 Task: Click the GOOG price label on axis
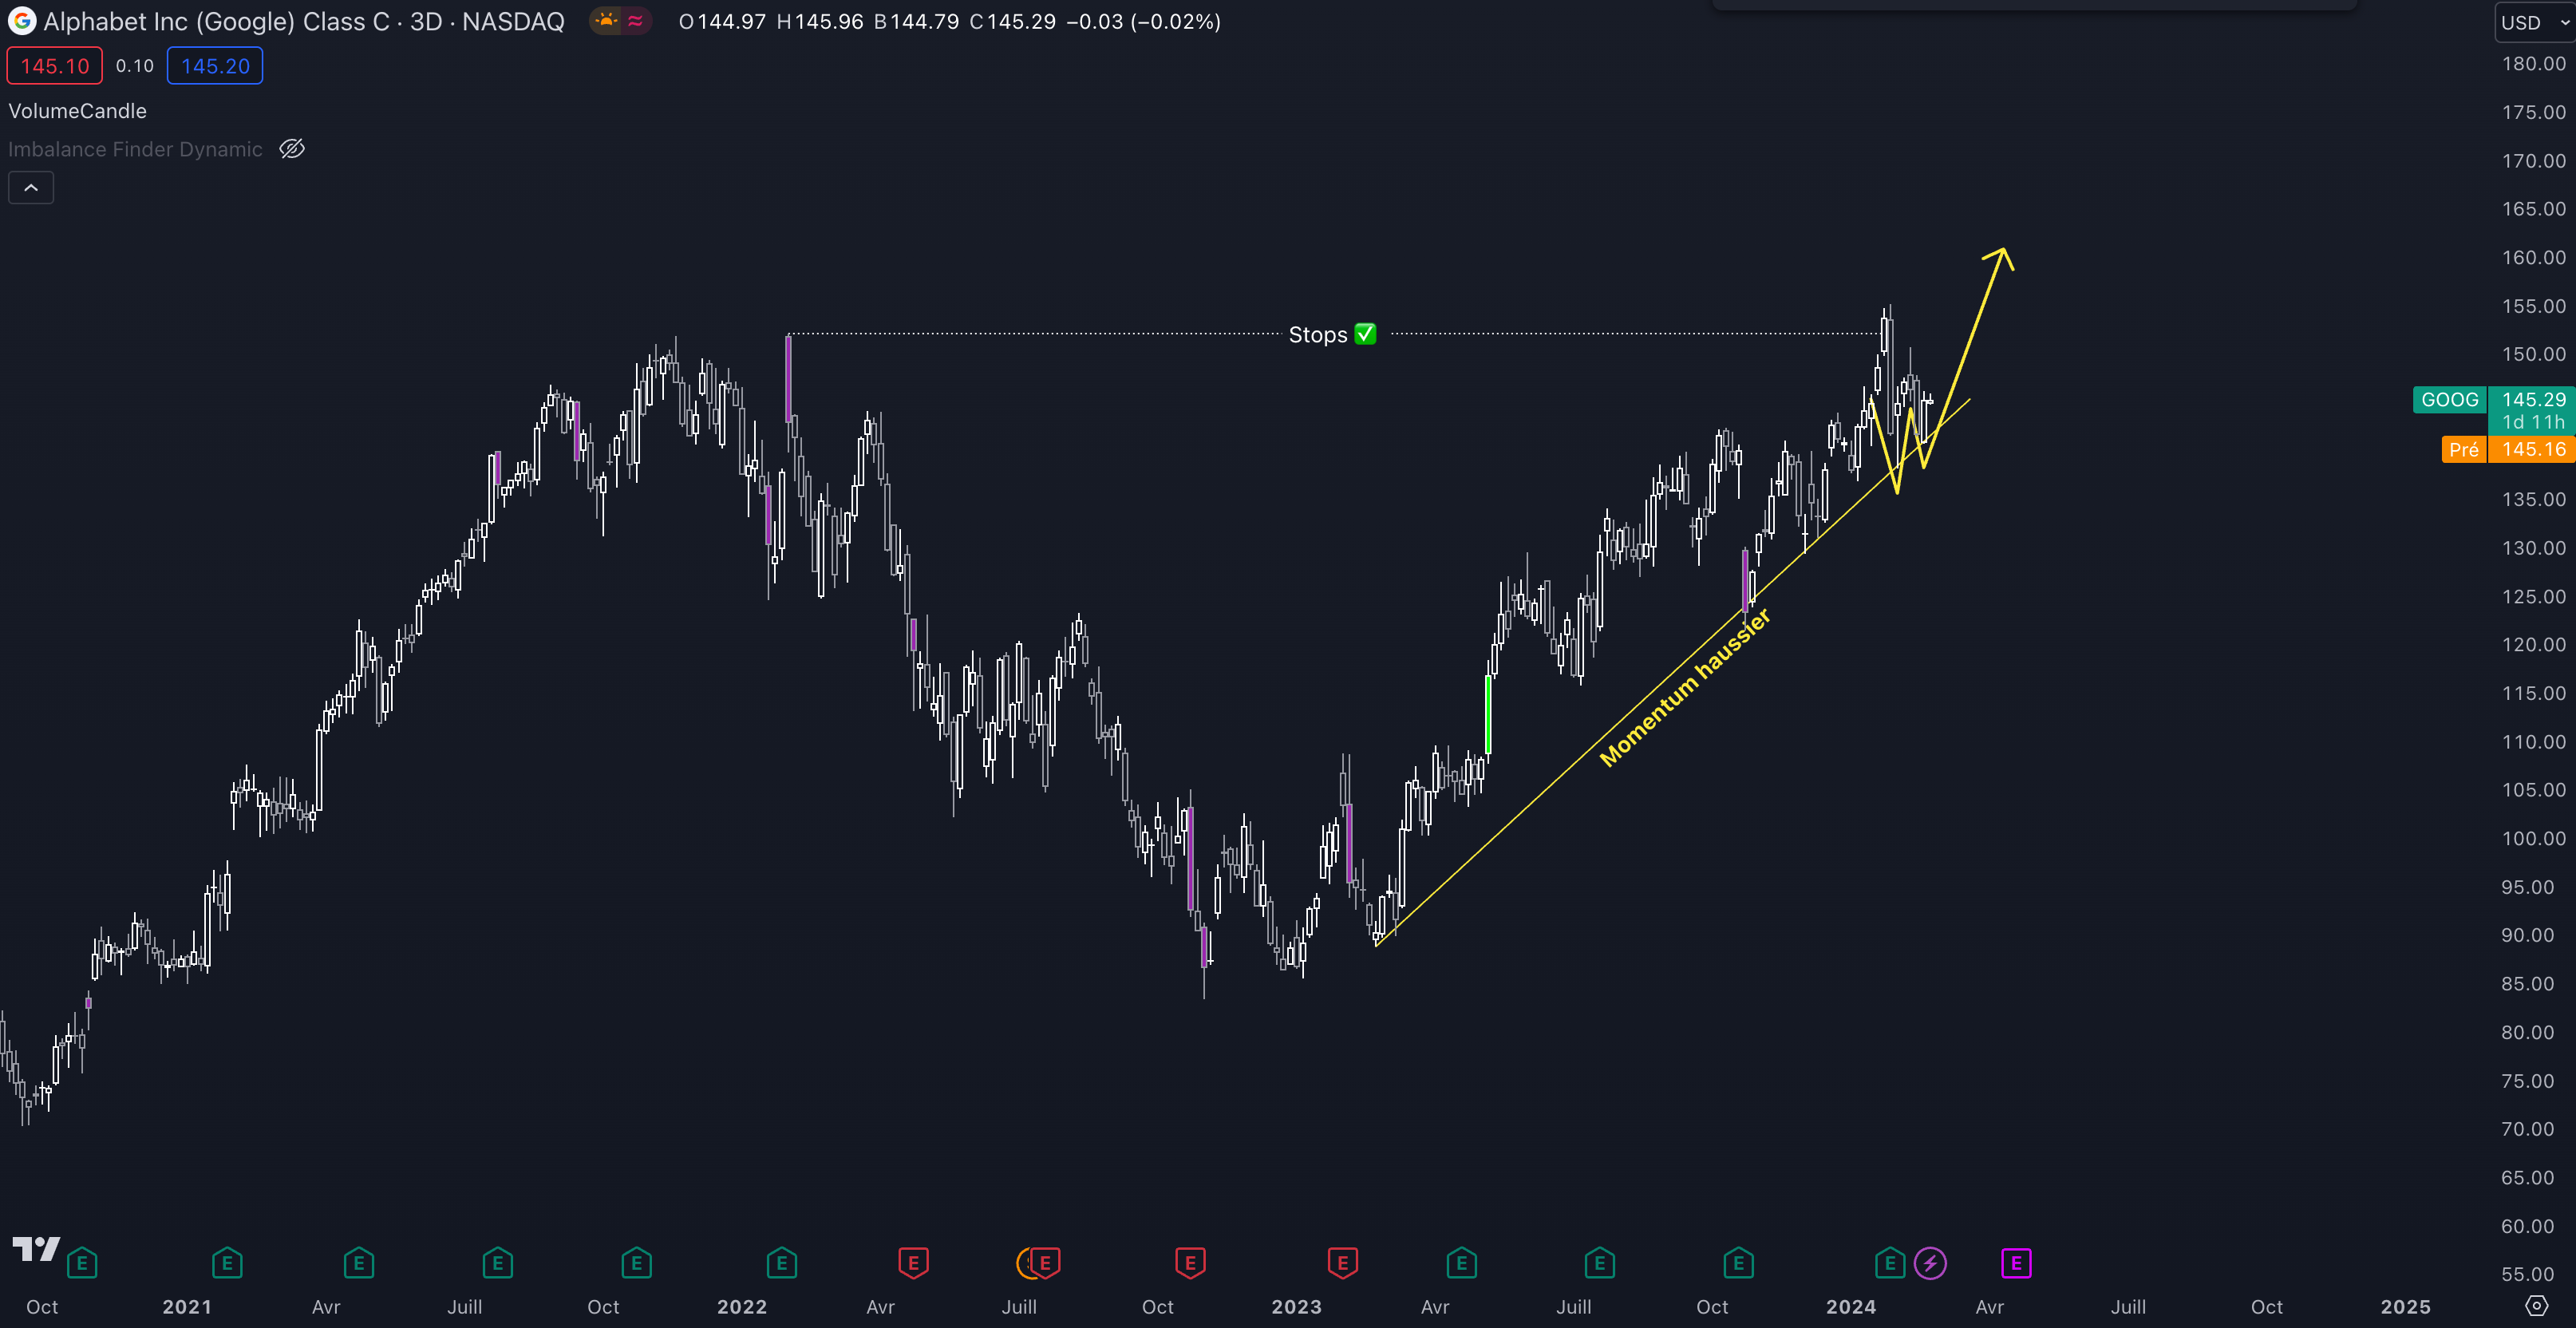tap(2449, 400)
